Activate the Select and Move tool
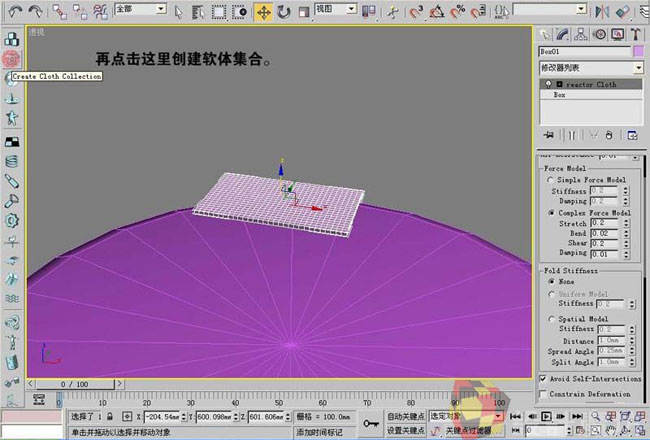Screen dimensions: 650x440 (x=263, y=12)
